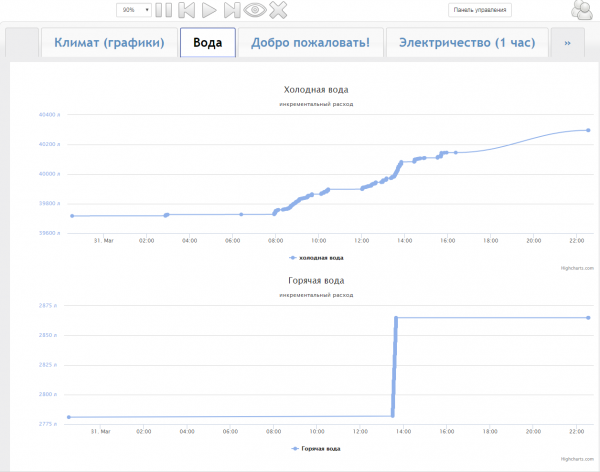The width and height of the screenshot is (600, 472).
Task: Expand more tabs with » arrow
Action: pos(567,43)
